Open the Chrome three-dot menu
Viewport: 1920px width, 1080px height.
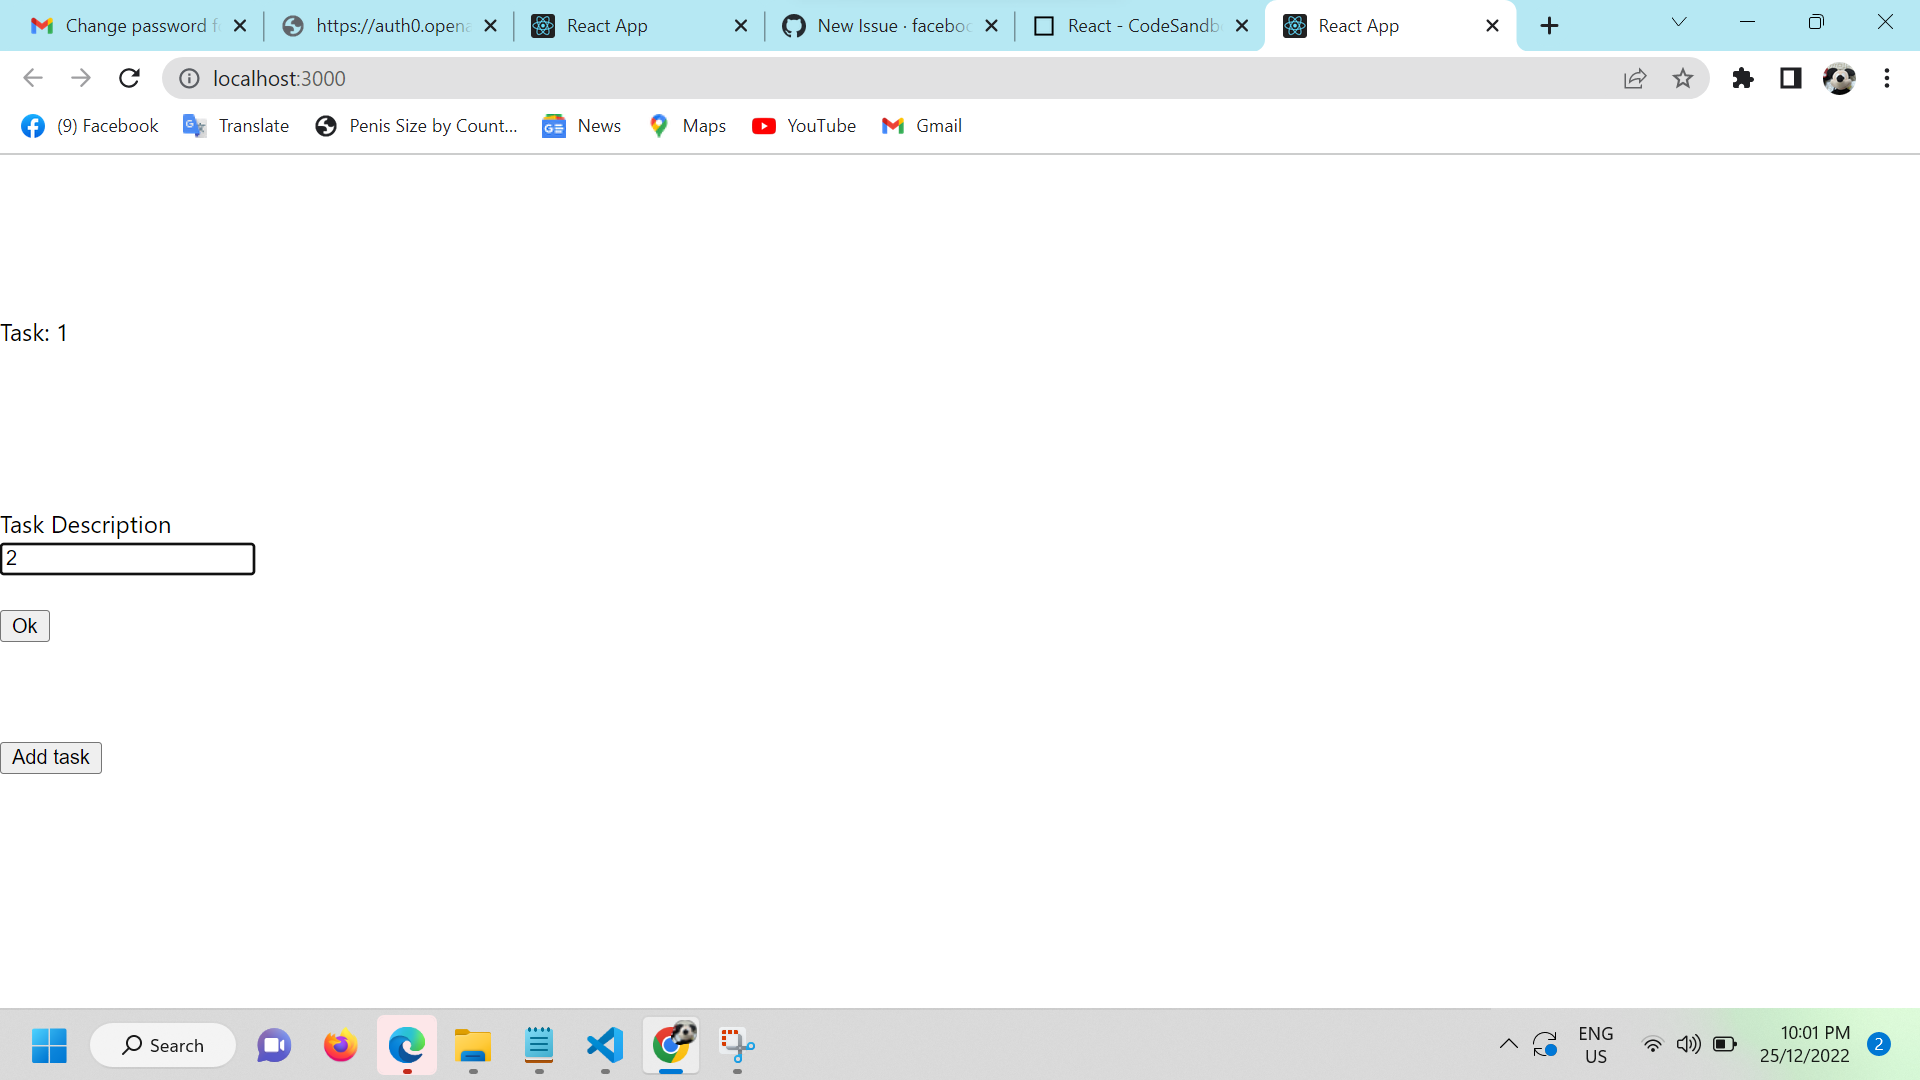pyautogui.click(x=1888, y=78)
